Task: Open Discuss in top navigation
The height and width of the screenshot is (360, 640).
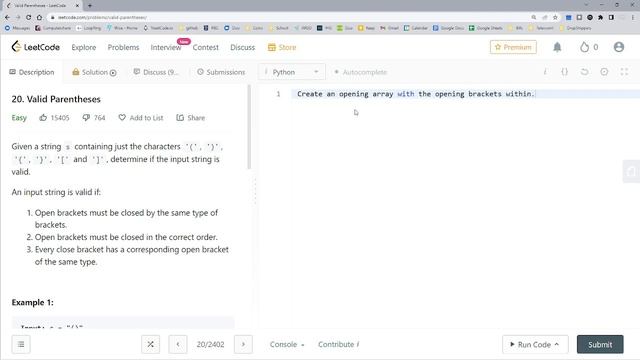Action: (x=242, y=47)
